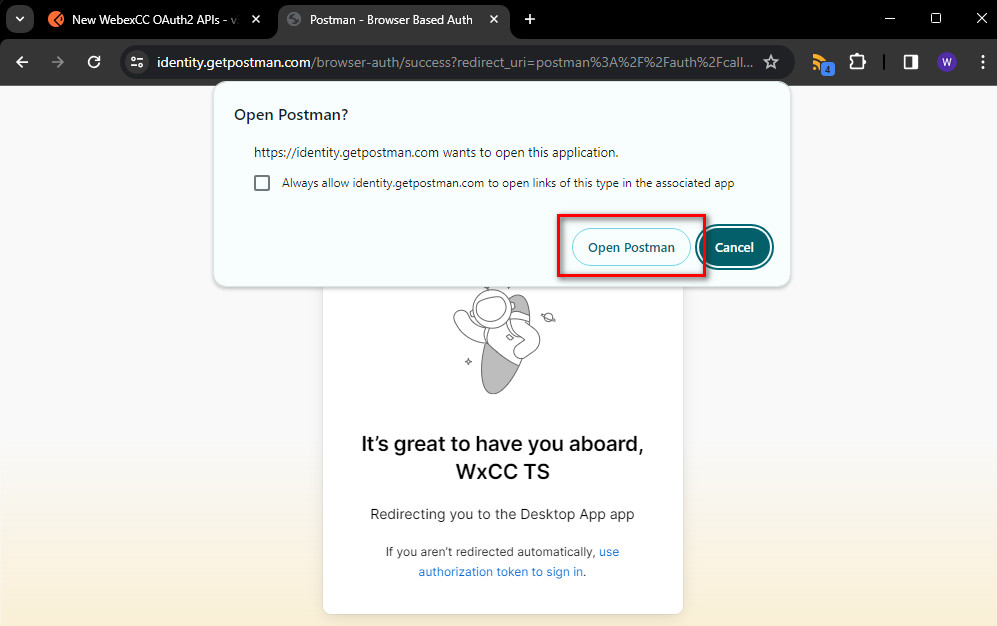Screen dimensions: 997x626
Task: Check Always allow identity.getpostman.com checkbox
Action: pyautogui.click(x=262, y=183)
